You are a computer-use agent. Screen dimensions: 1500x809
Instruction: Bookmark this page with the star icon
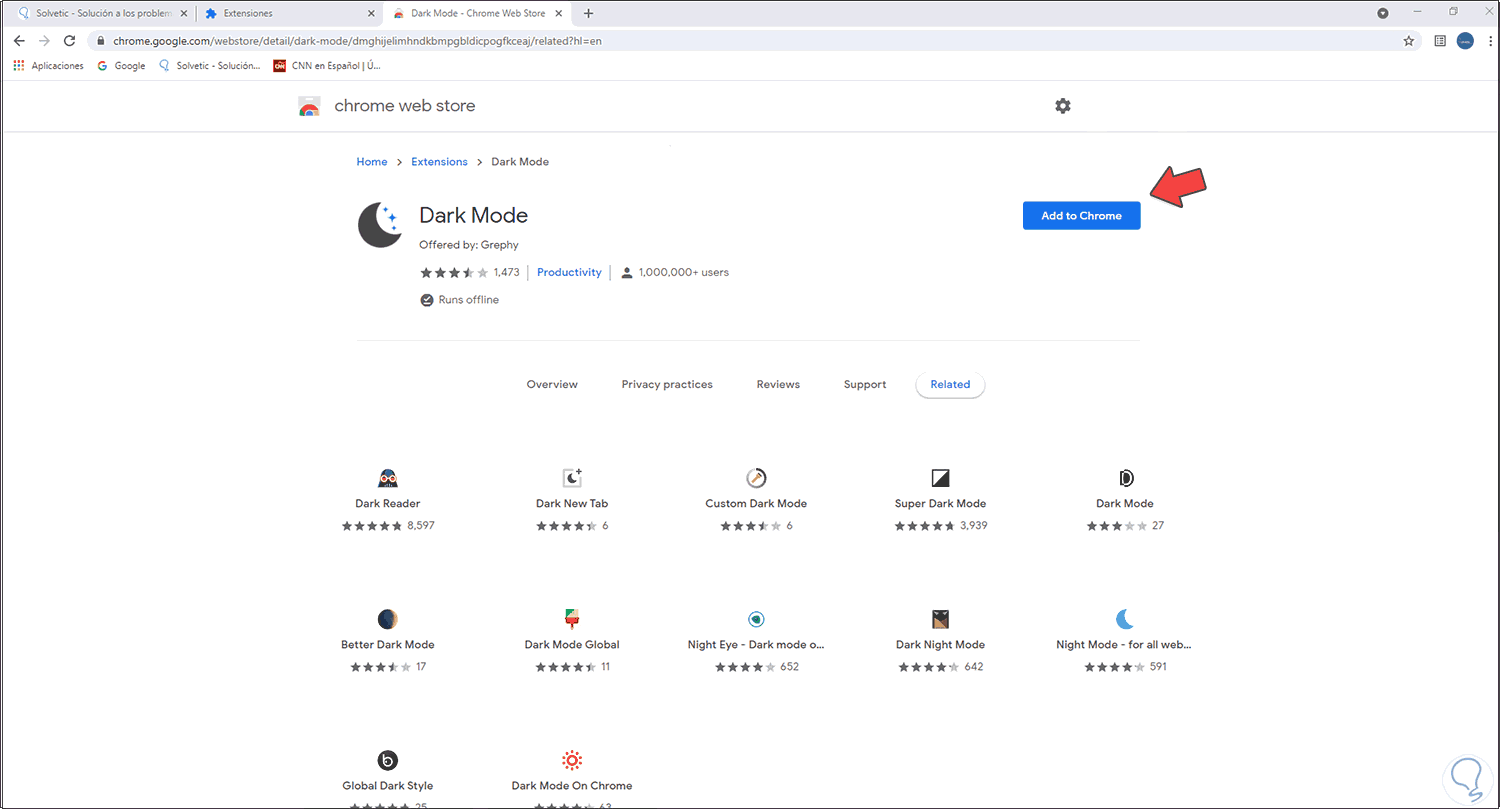coord(1409,41)
